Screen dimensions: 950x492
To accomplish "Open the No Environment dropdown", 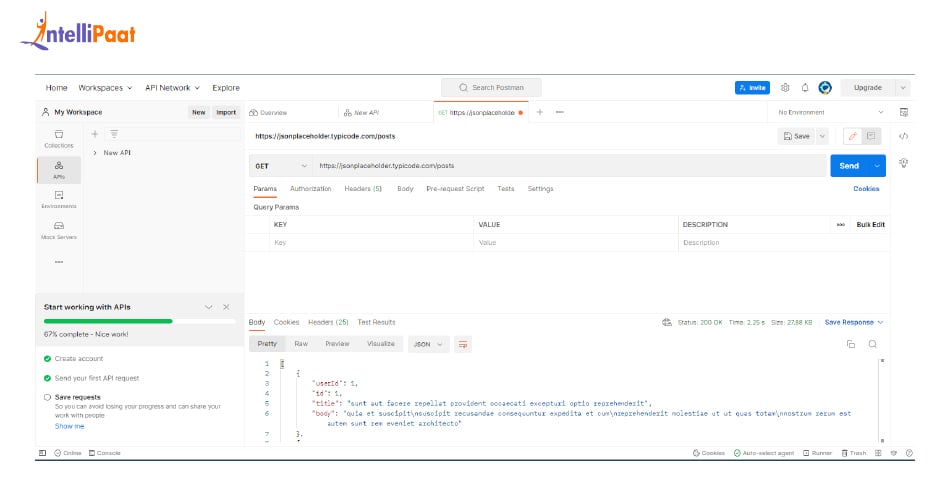I will coord(831,112).
